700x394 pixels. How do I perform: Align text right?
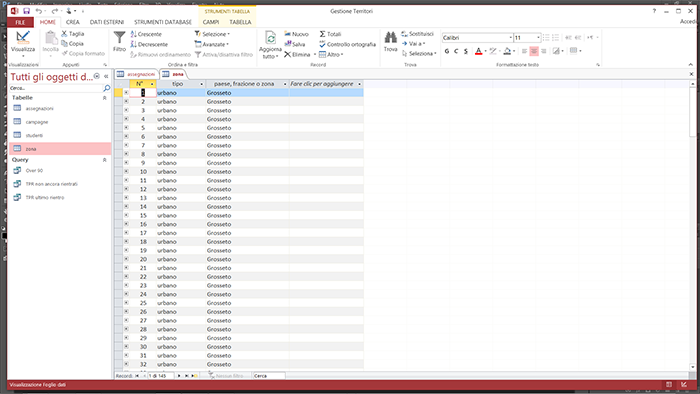coord(544,51)
